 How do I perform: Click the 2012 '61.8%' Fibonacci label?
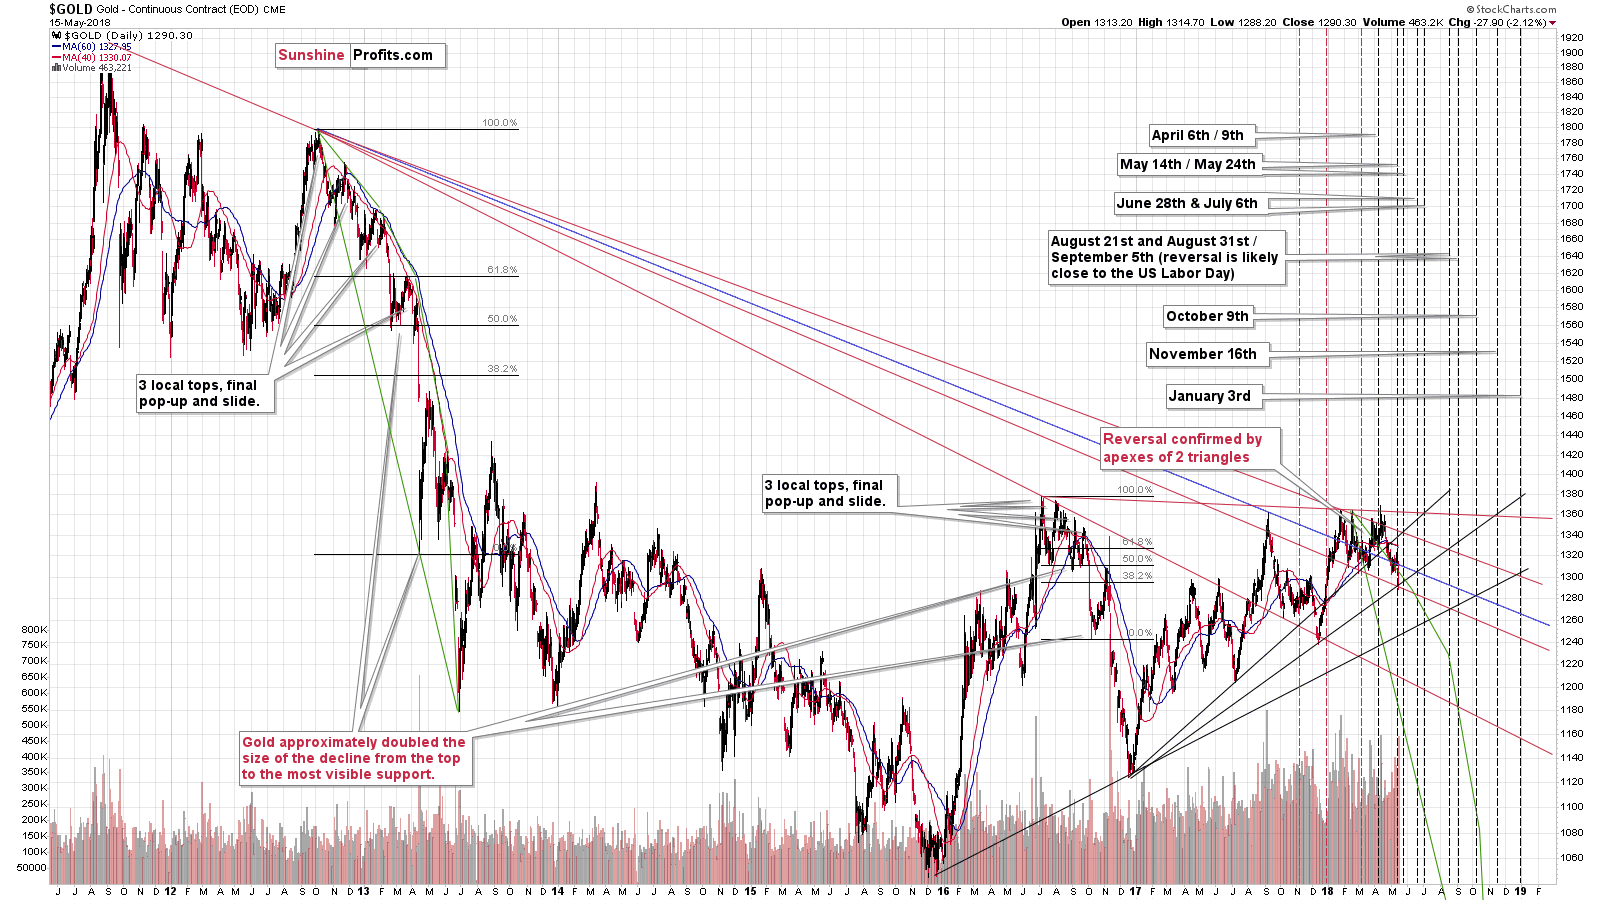(x=502, y=270)
